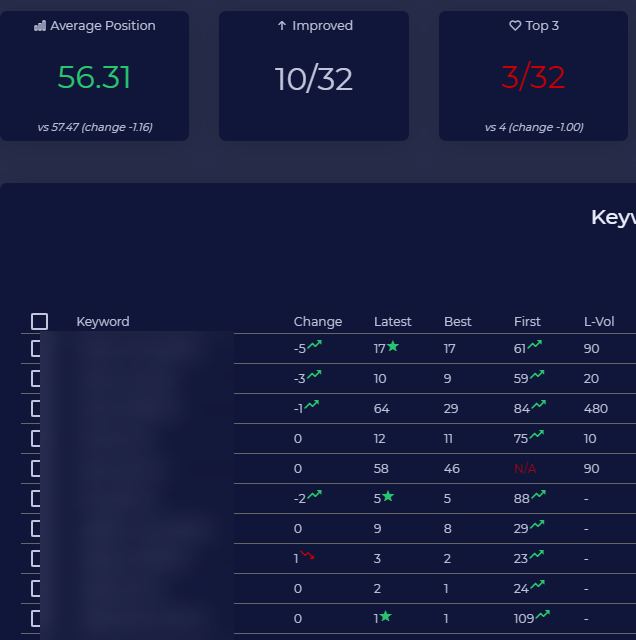Image resolution: width=636 pixels, height=640 pixels.
Task: Click the green trend icon next to change -2
Action: 314,495
